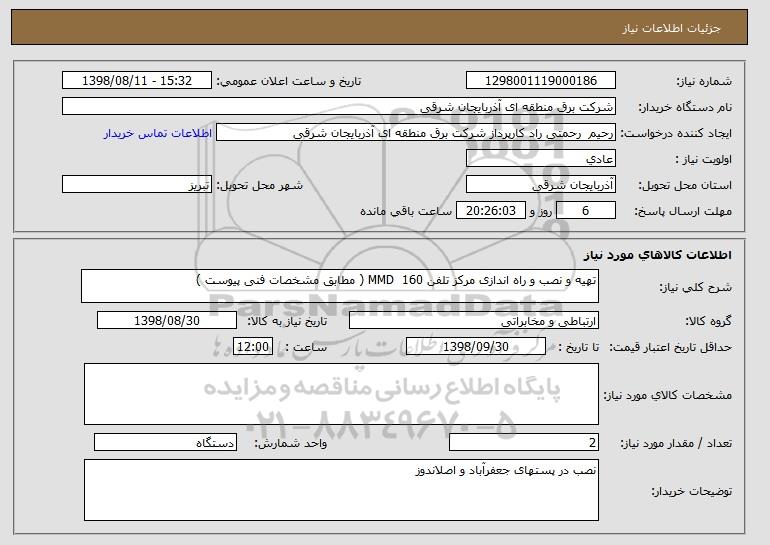Click the label تاریخ نیاز به کالا
This screenshot has height=545, width=770.
point(287,322)
